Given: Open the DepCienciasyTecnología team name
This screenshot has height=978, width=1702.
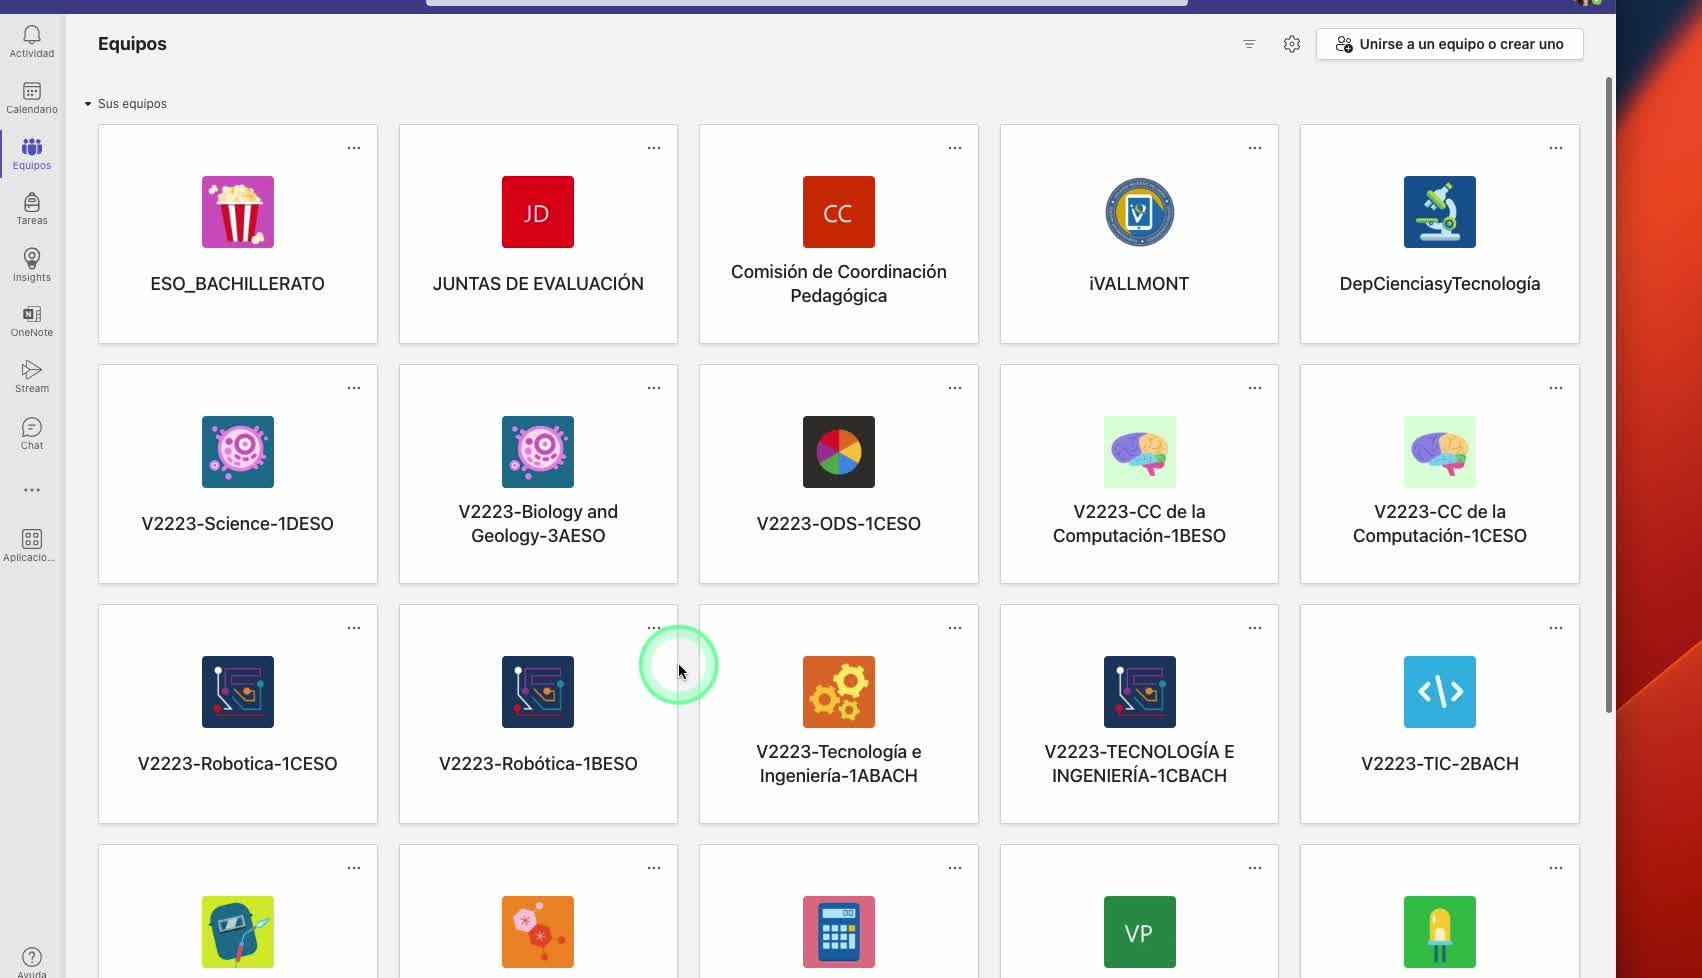Looking at the screenshot, I should point(1440,284).
